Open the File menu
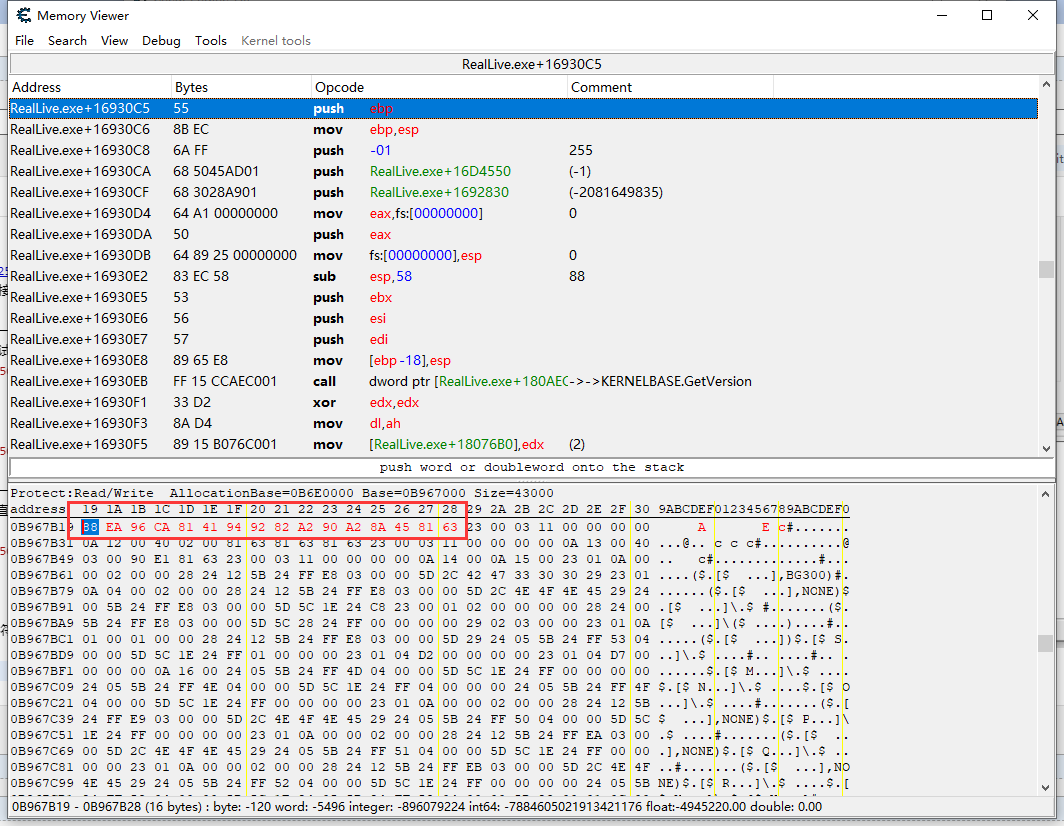This screenshot has width=1064, height=826. click(x=24, y=41)
